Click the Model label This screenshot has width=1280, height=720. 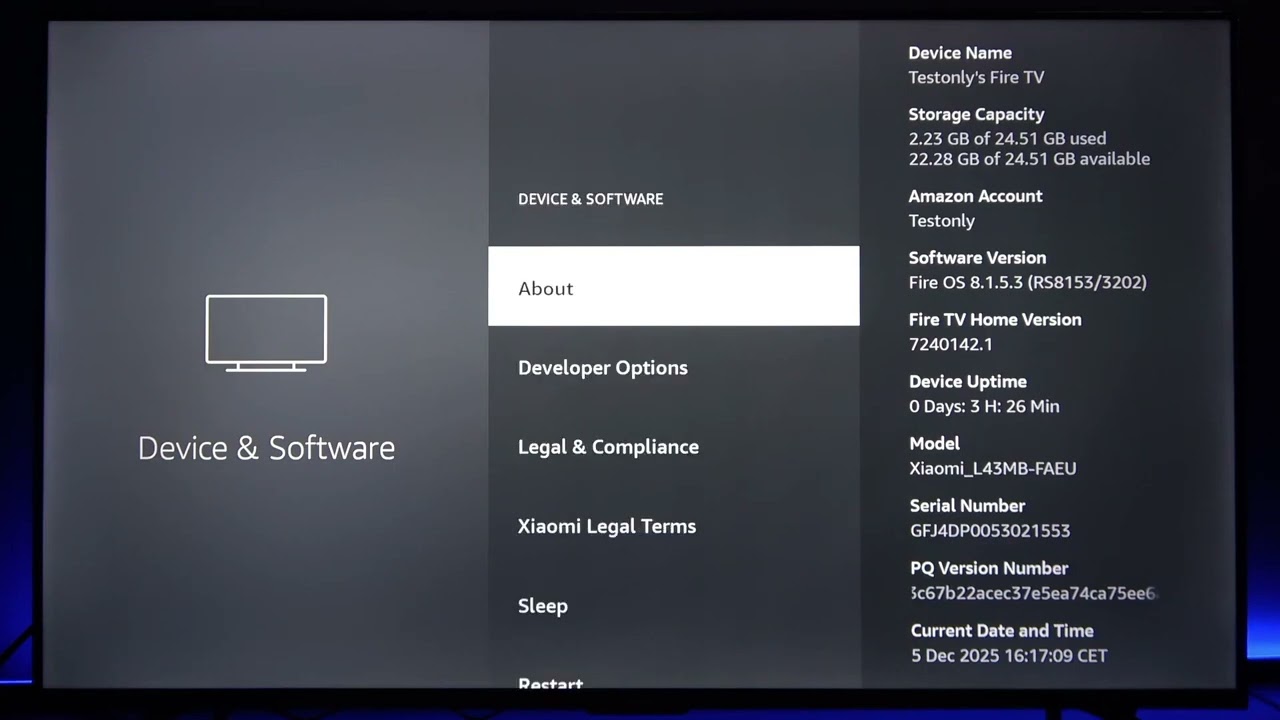pos(934,444)
